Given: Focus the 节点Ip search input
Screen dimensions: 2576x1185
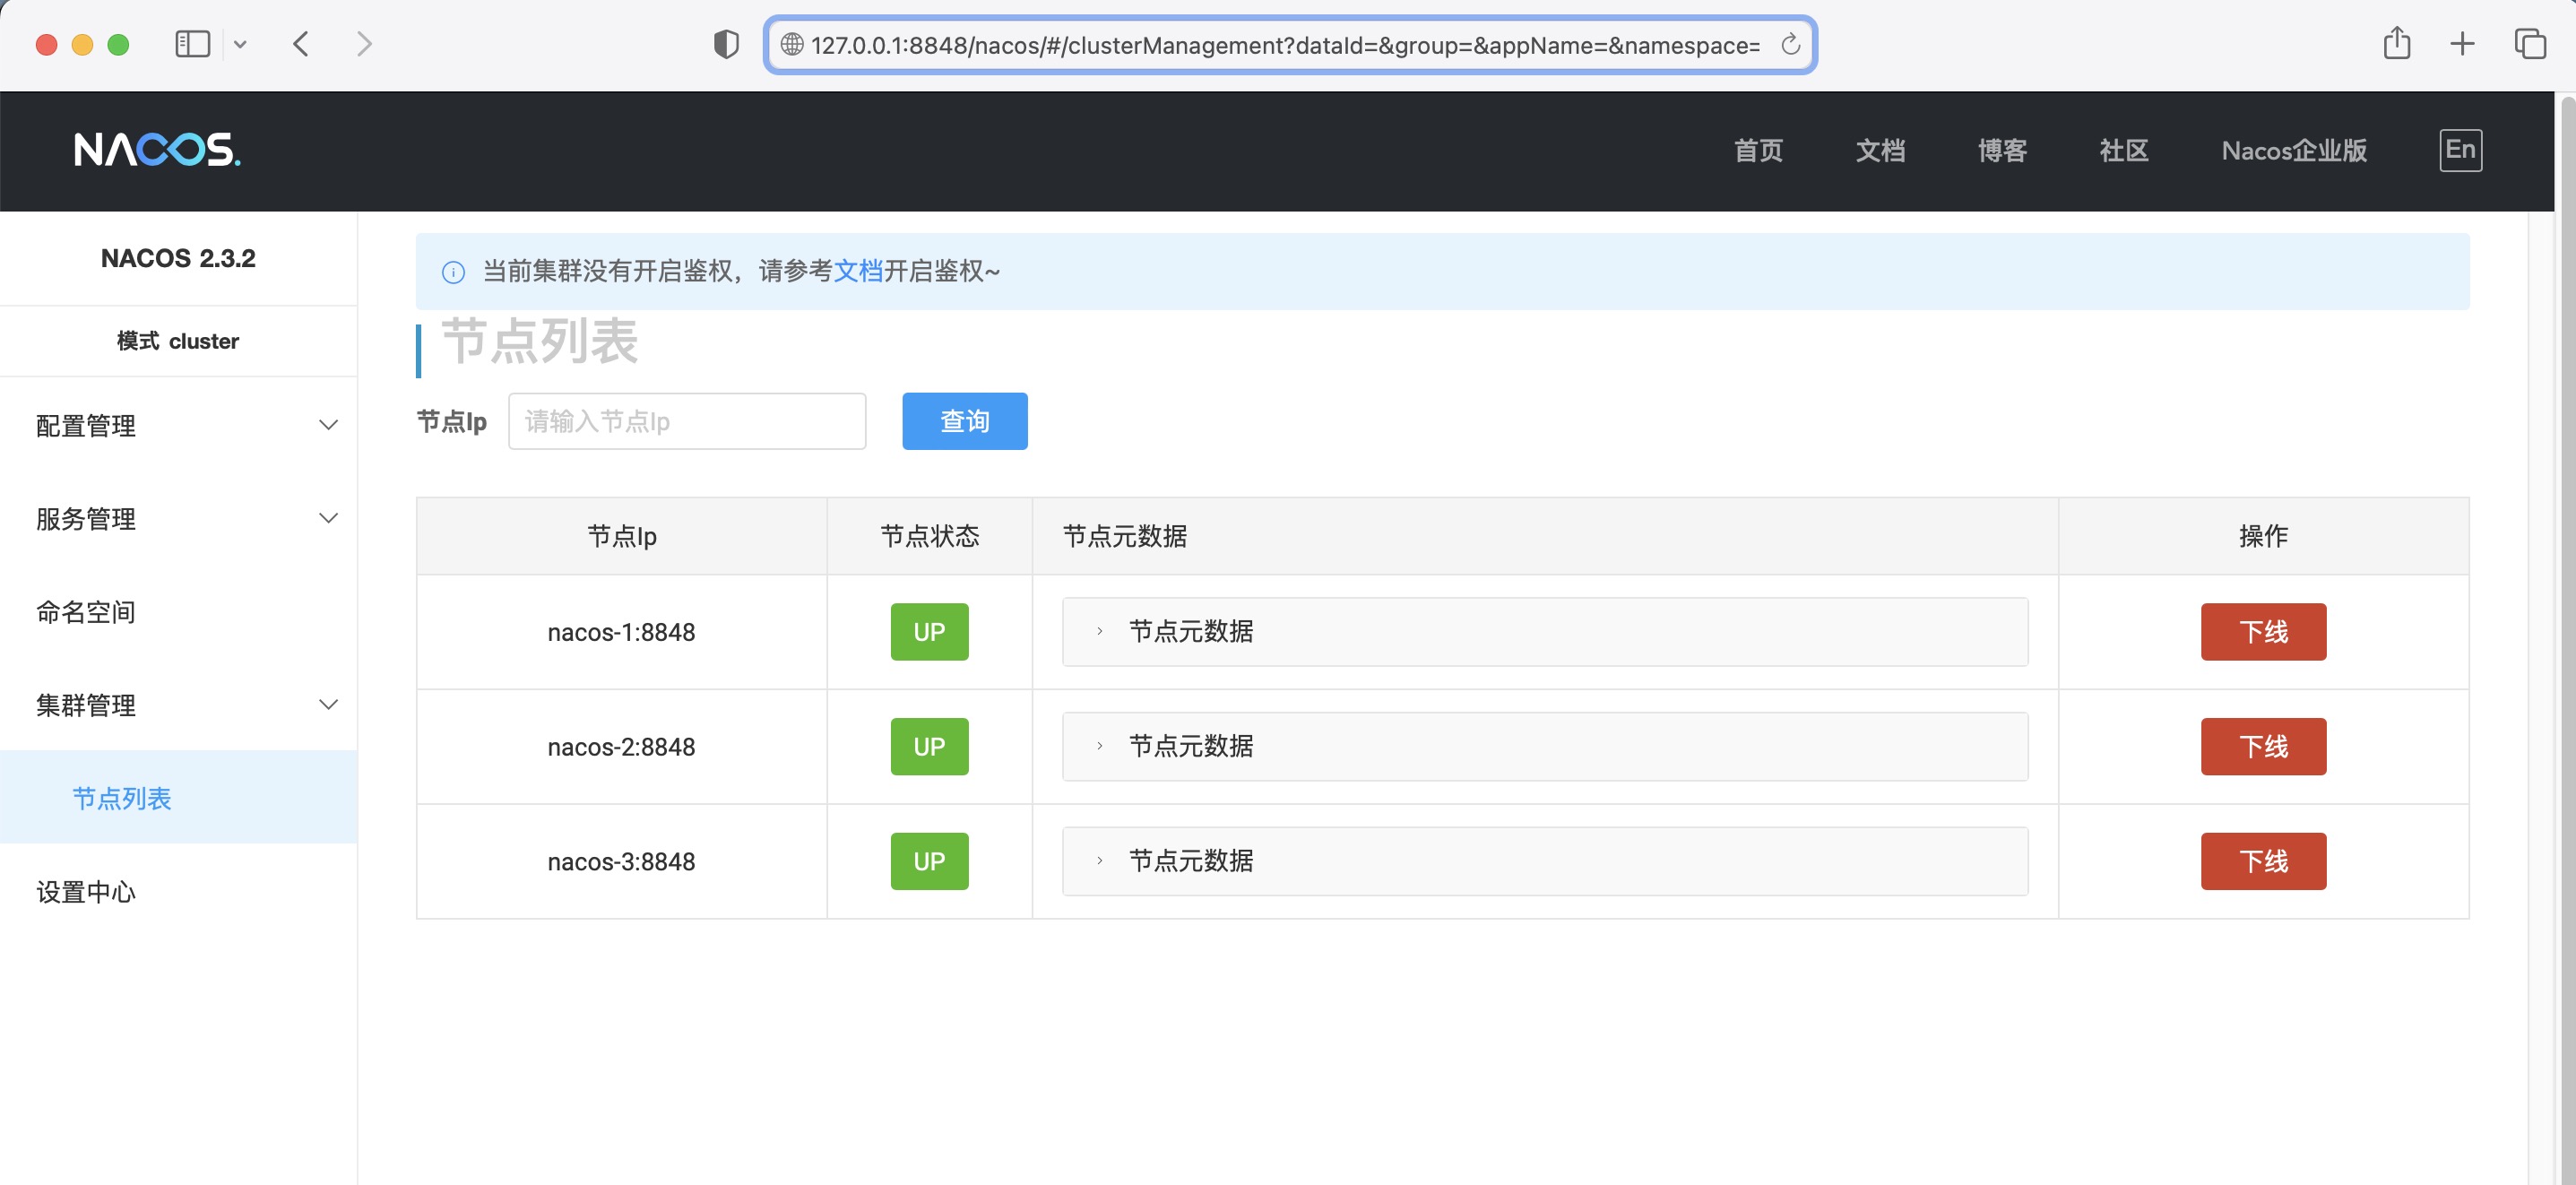Looking at the screenshot, I should point(687,421).
